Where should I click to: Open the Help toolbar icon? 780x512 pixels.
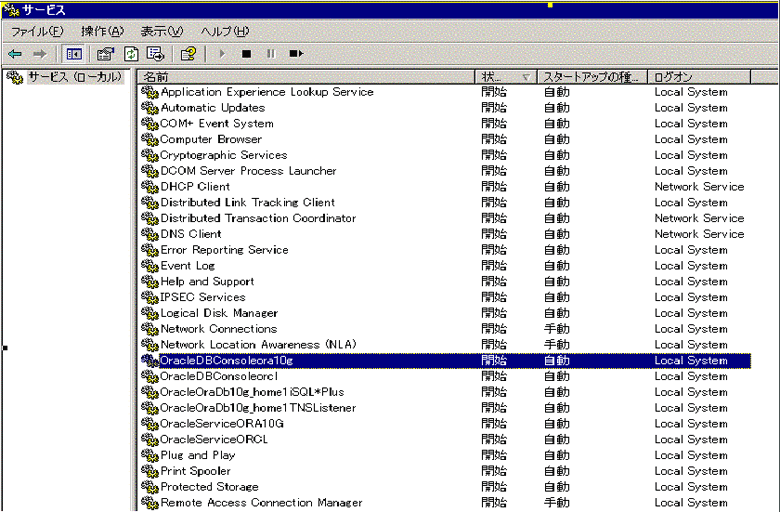187,54
